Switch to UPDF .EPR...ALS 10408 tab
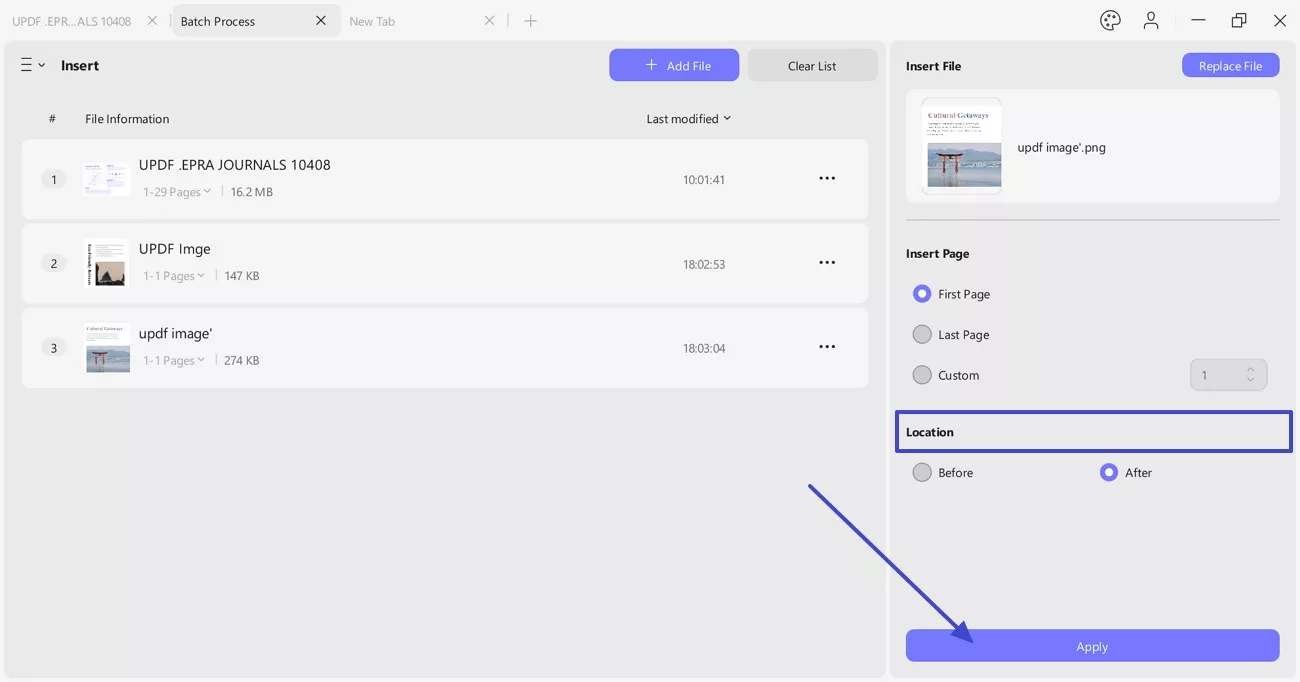1300x682 pixels. tap(72, 21)
